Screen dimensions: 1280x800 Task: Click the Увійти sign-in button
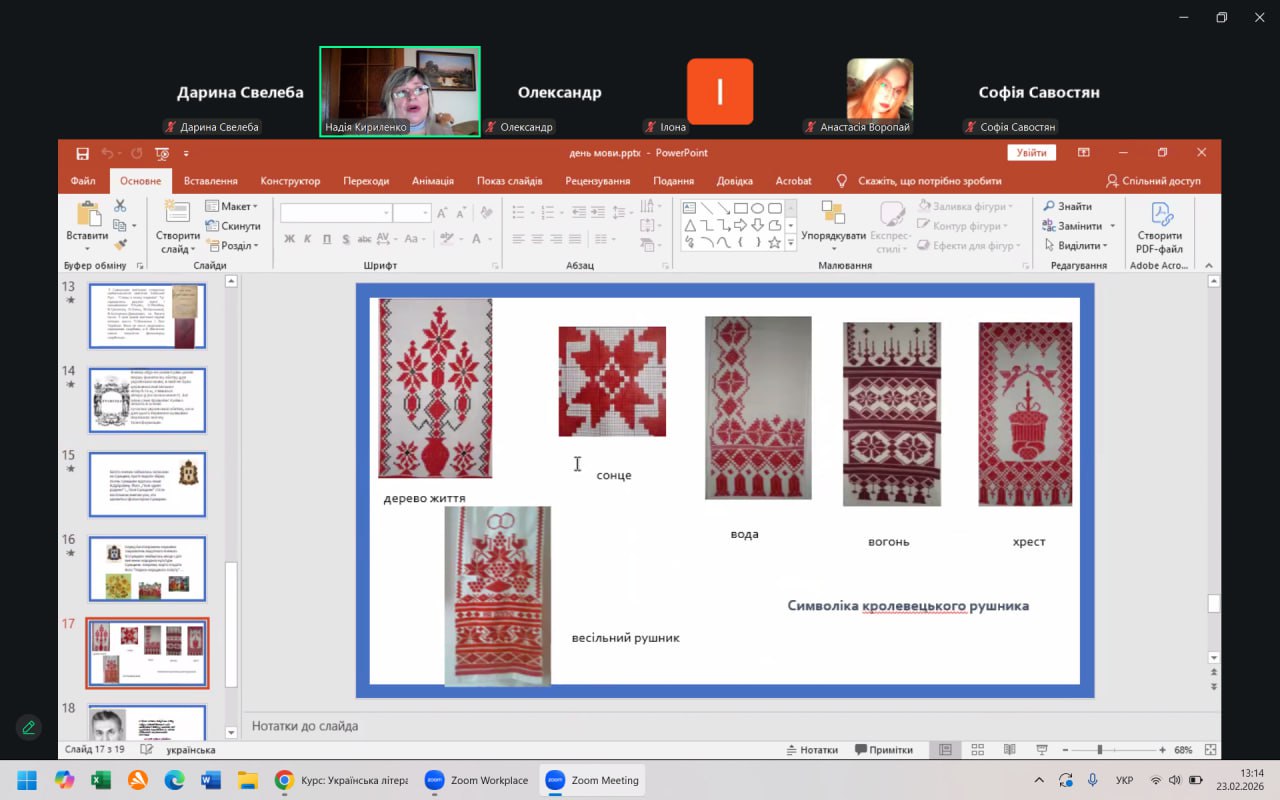point(1032,153)
